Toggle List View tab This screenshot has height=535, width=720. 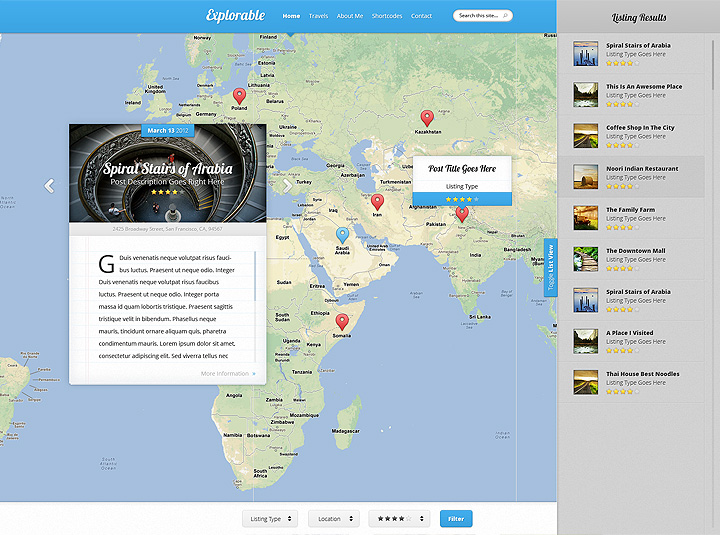551,267
